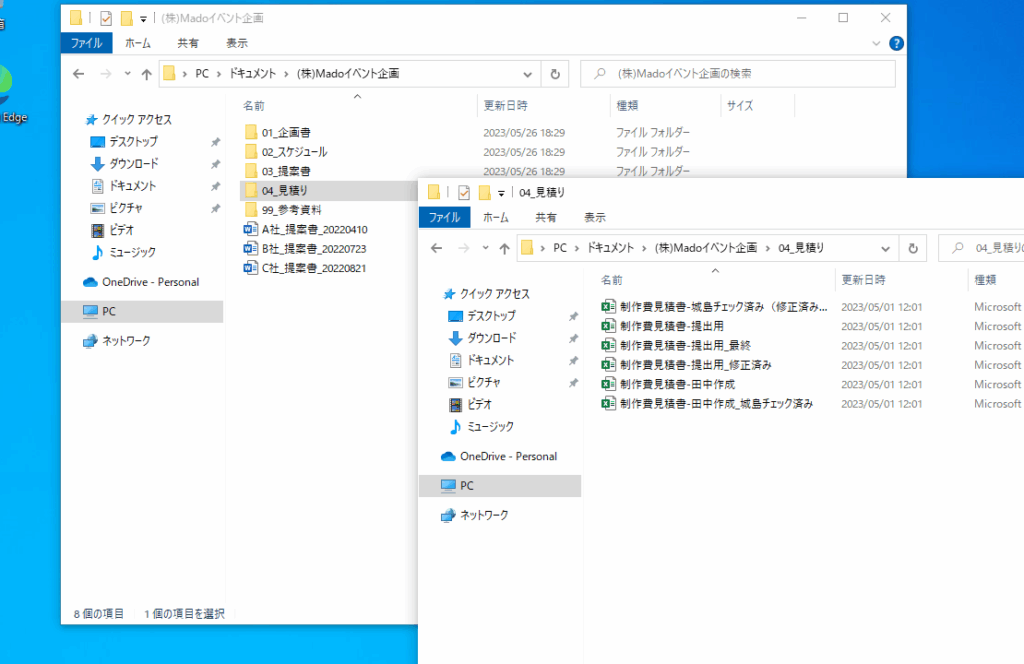Open Quick Access Toolbar customize dropdown in 04_見積り window
The image size is (1024, 664).
click(501, 193)
